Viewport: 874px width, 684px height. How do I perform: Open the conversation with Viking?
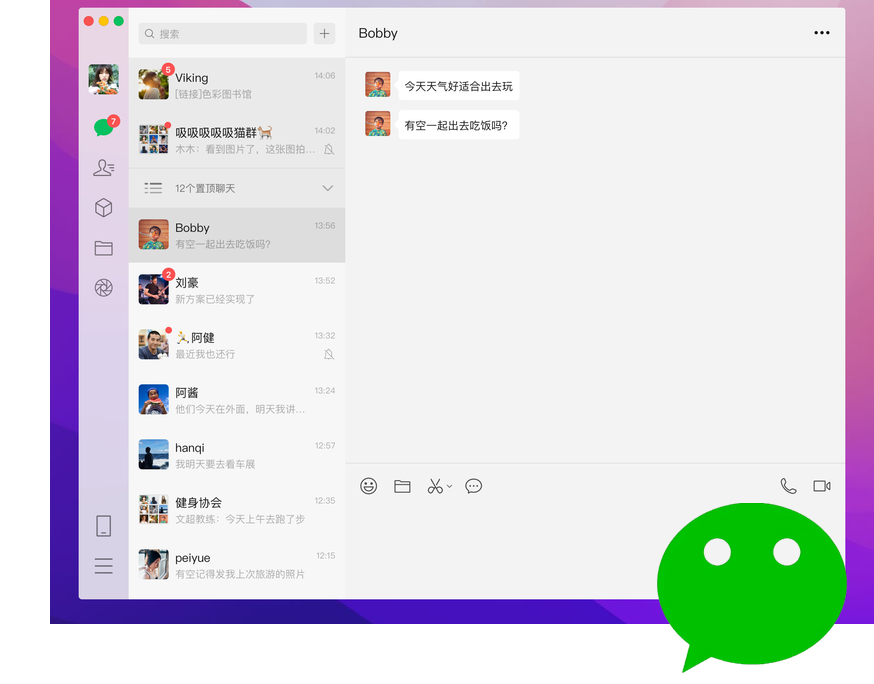(x=237, y=85)
